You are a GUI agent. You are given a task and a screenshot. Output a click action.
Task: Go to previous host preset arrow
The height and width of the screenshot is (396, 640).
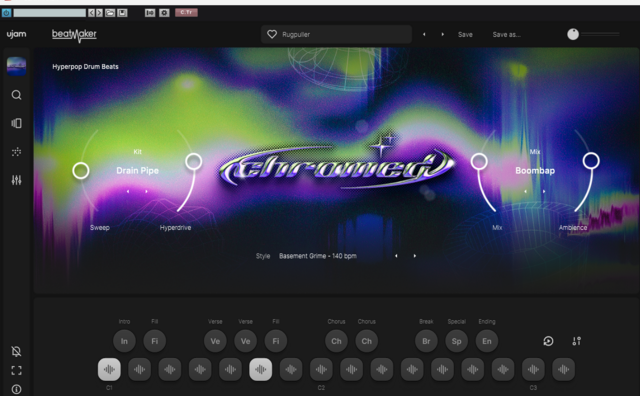click(91, 13)
